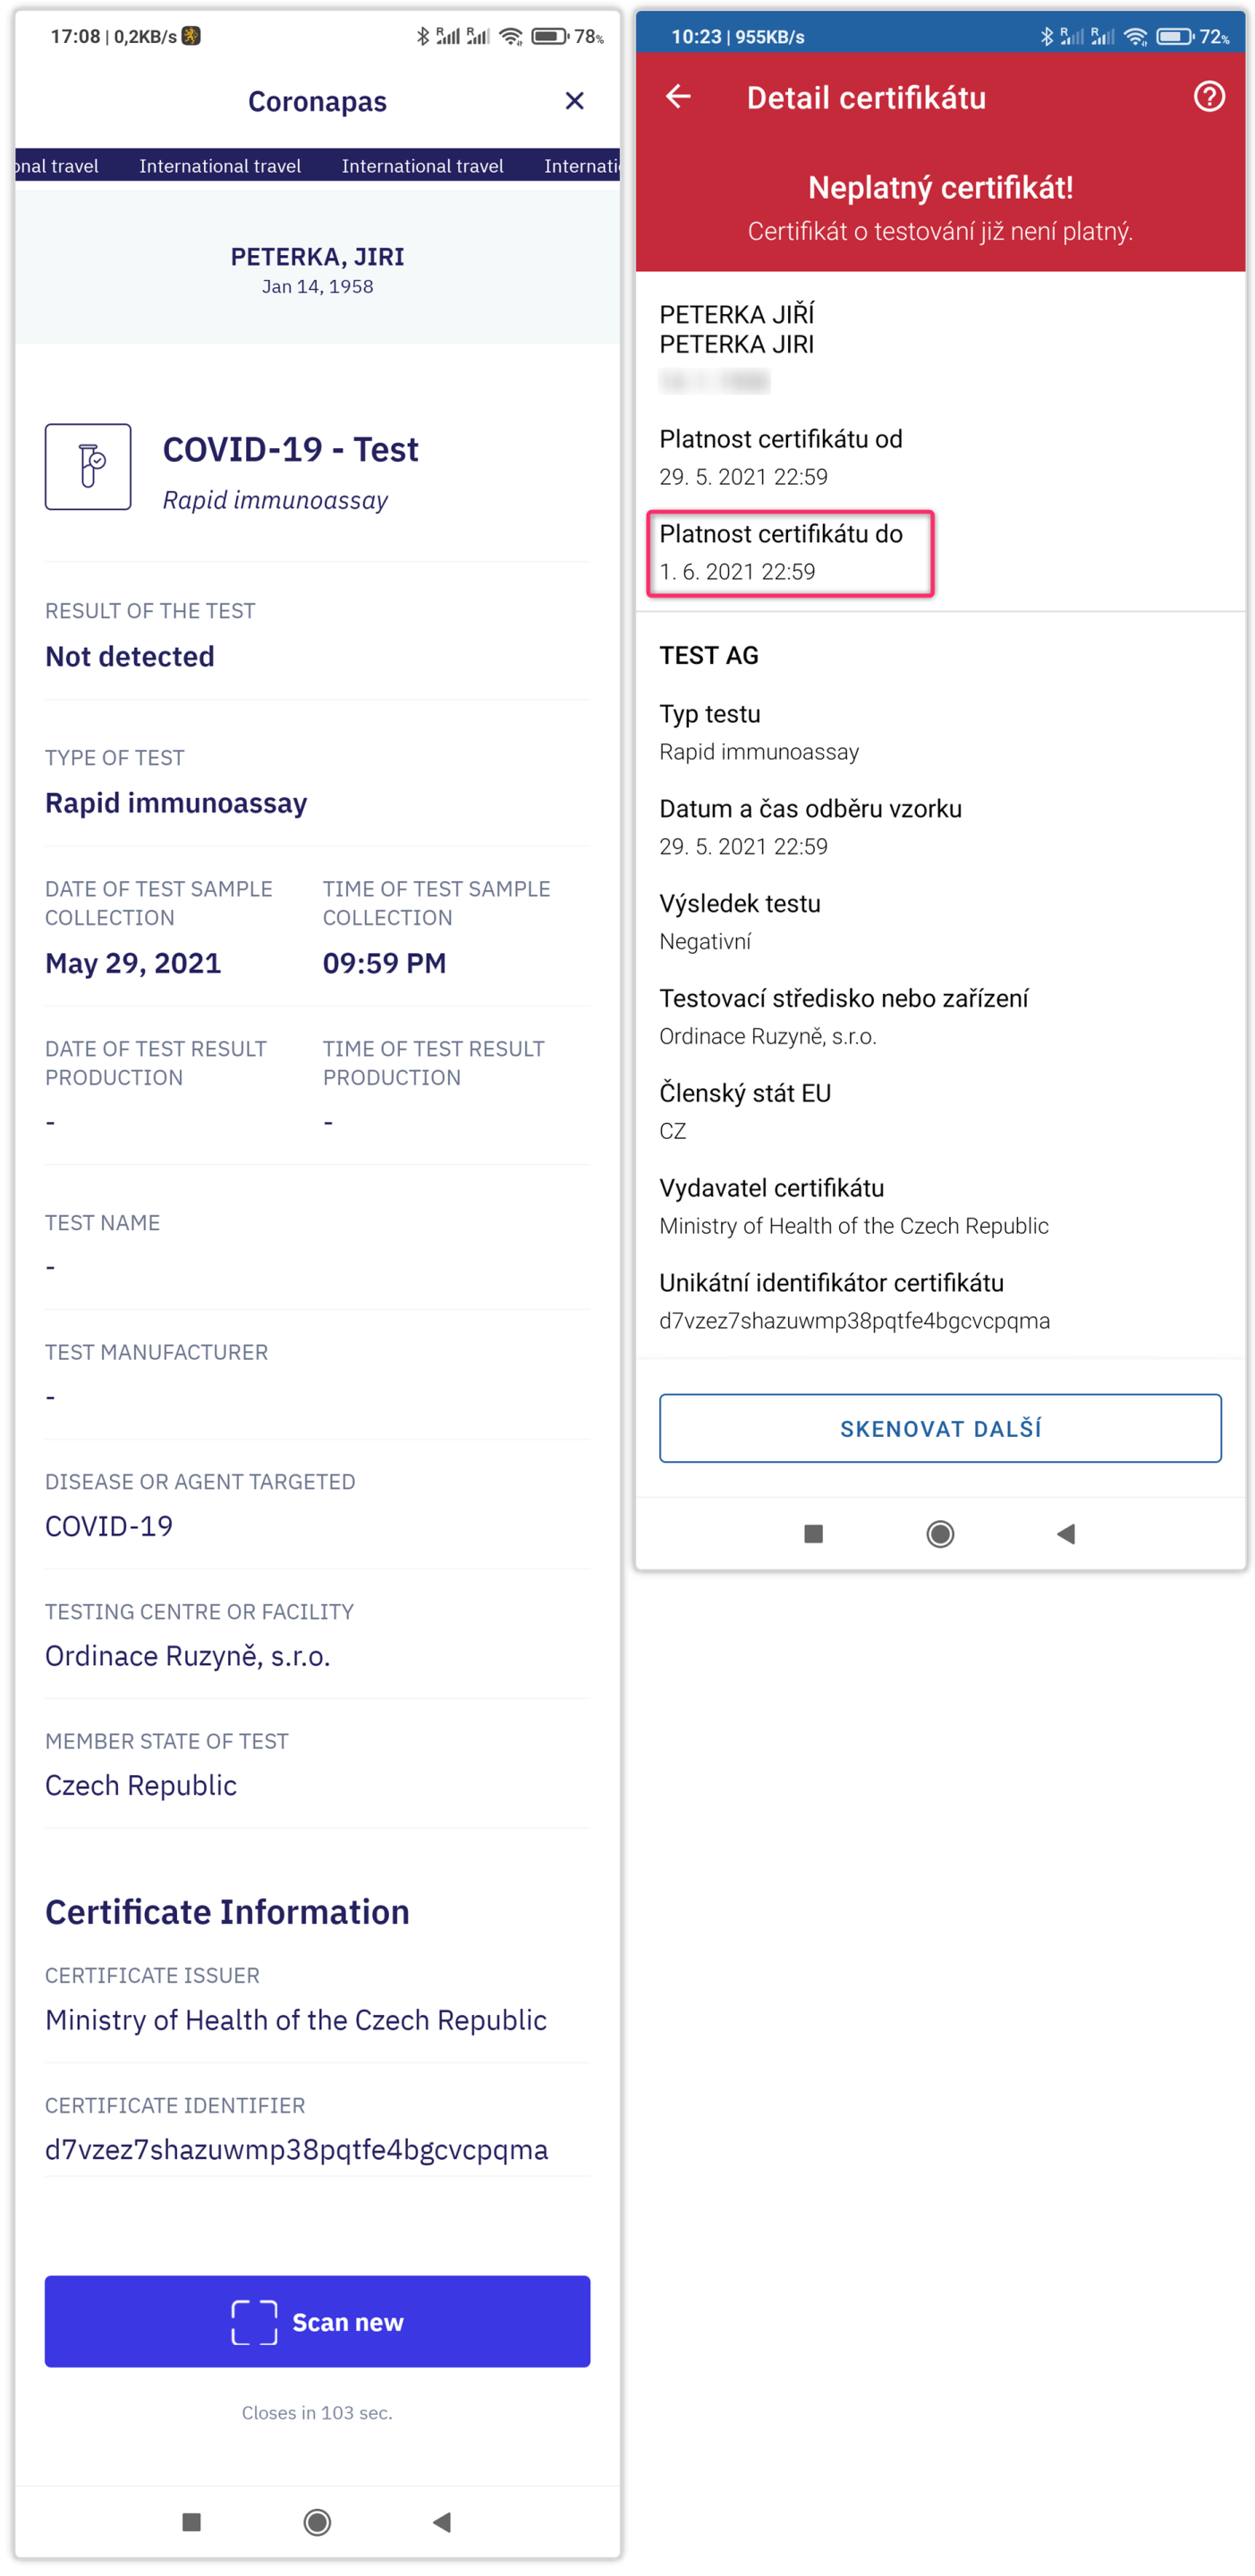
Task: Tap Android home circle on Coronapas screen
Action: point(317,2521)
